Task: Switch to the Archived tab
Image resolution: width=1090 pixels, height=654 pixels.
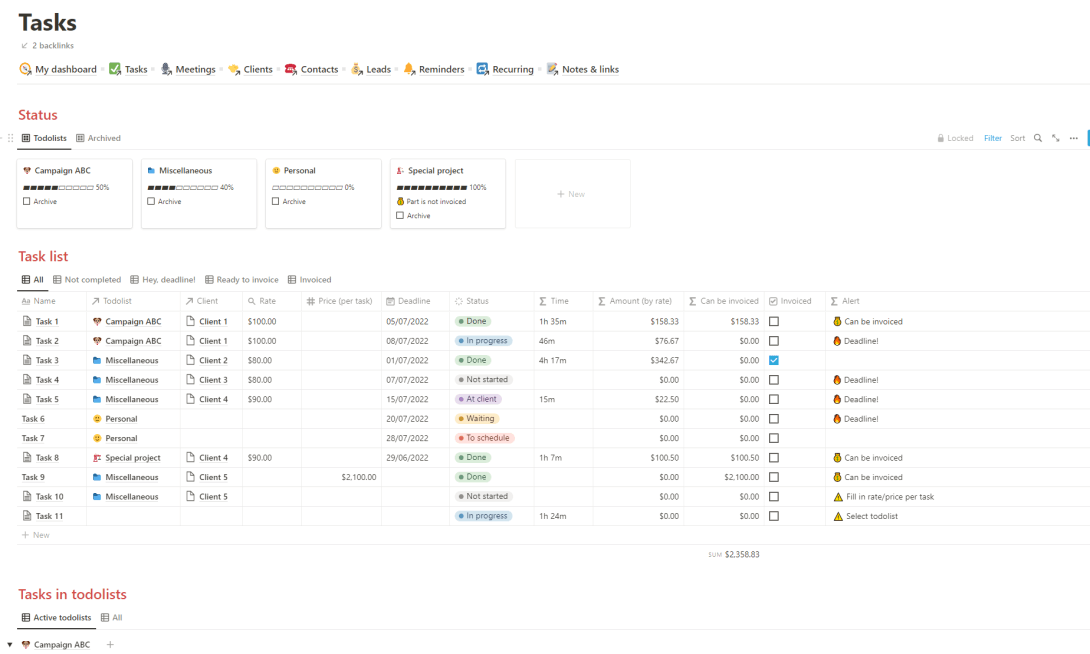Action: pyautogui.click(x=99, y=138)
